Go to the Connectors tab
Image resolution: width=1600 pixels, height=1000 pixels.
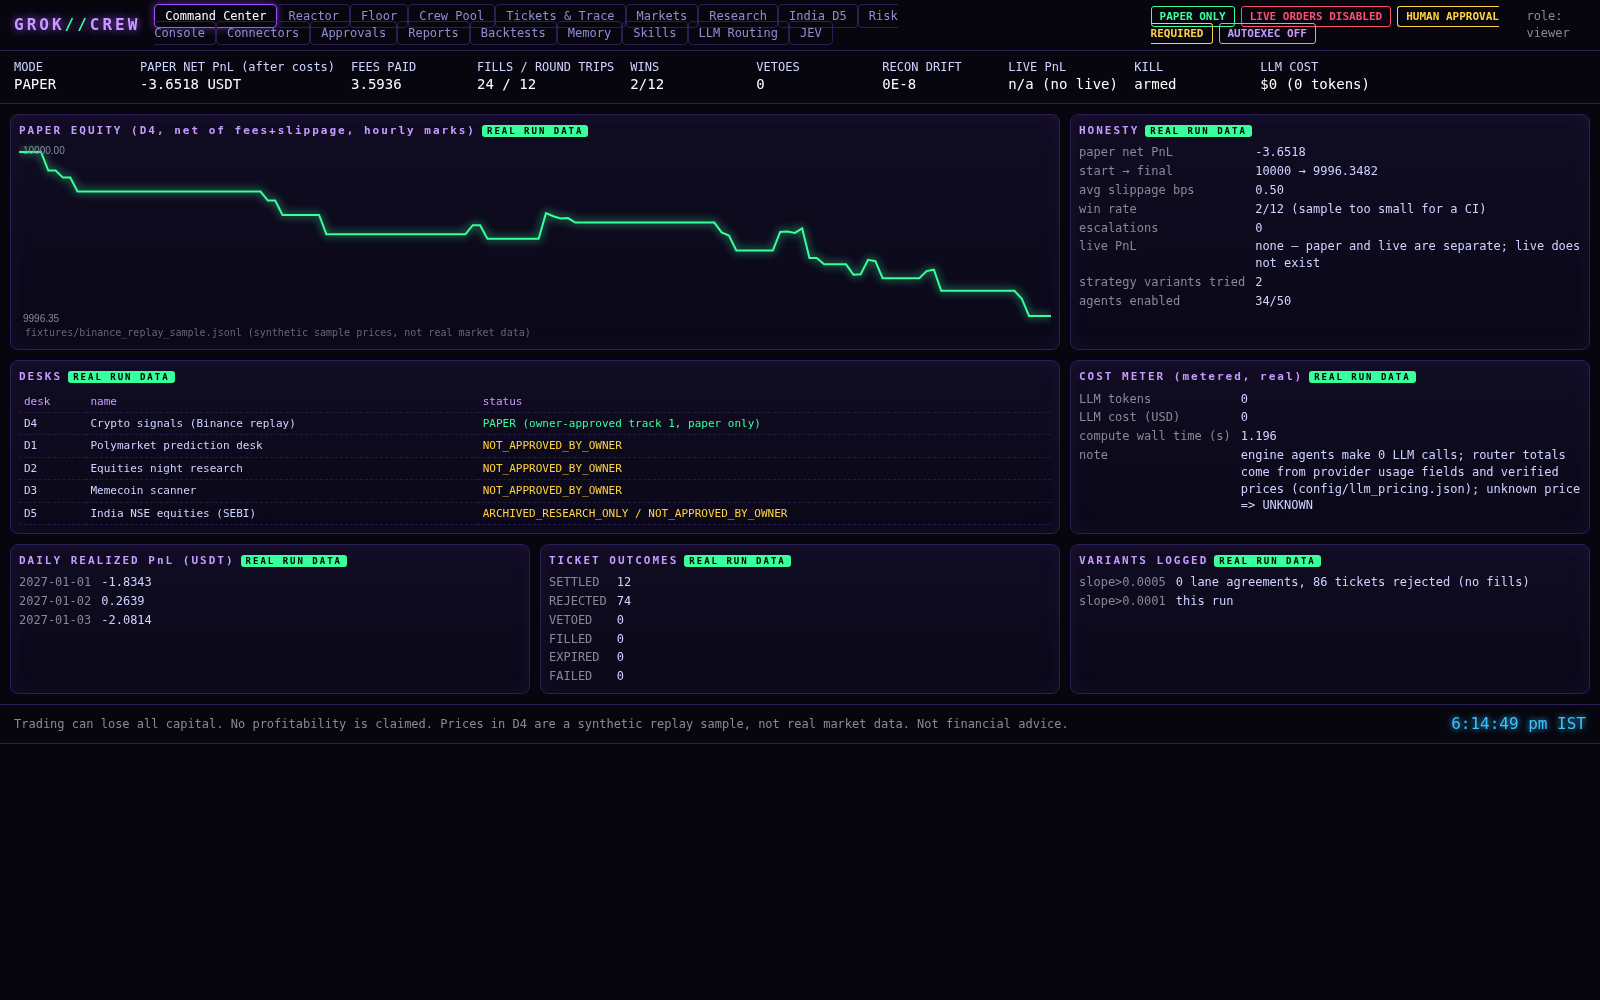point(263,34)
